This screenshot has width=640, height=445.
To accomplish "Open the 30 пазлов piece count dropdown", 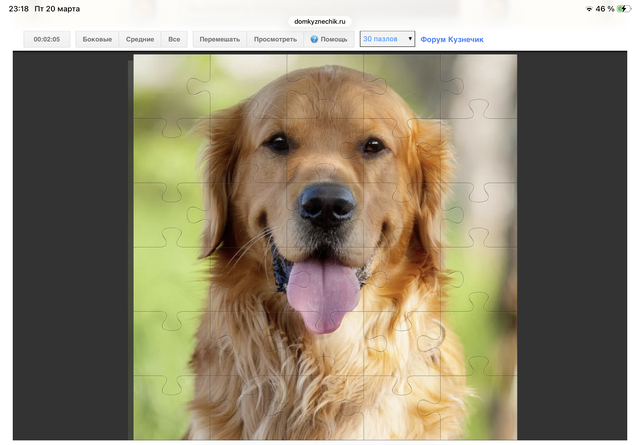I will click(387, 39).
